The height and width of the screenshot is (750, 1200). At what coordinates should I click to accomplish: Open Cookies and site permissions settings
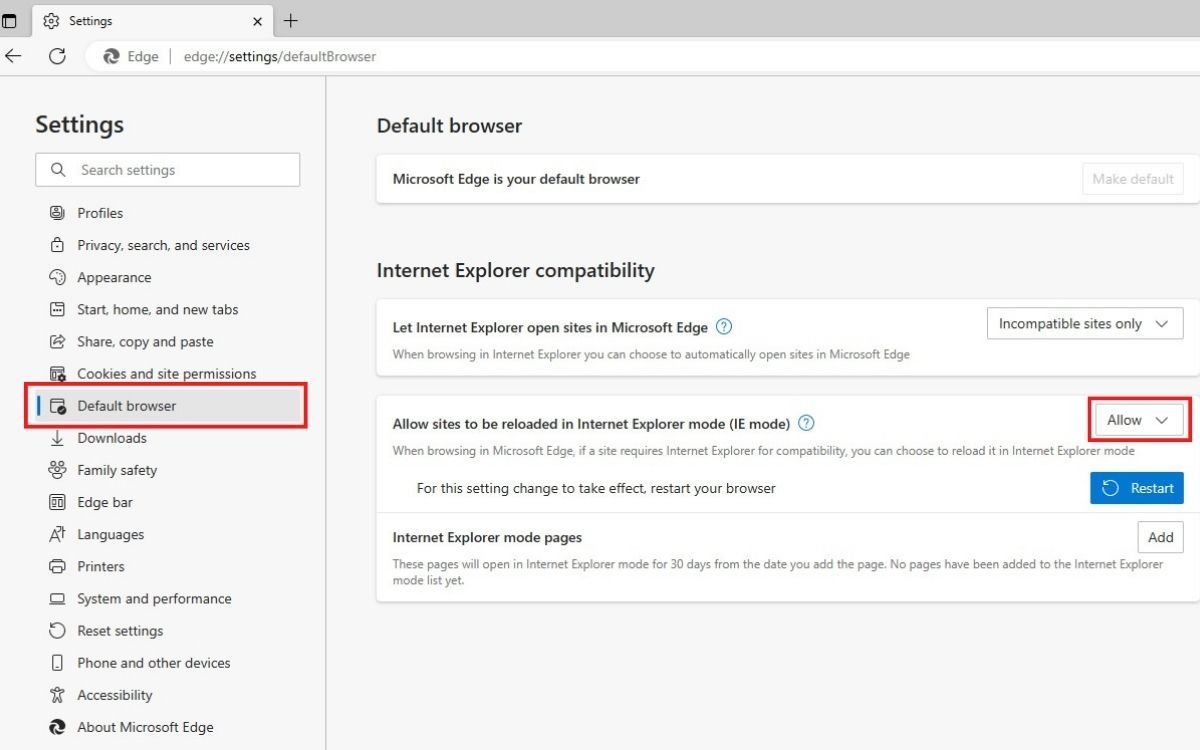[165, 373]
